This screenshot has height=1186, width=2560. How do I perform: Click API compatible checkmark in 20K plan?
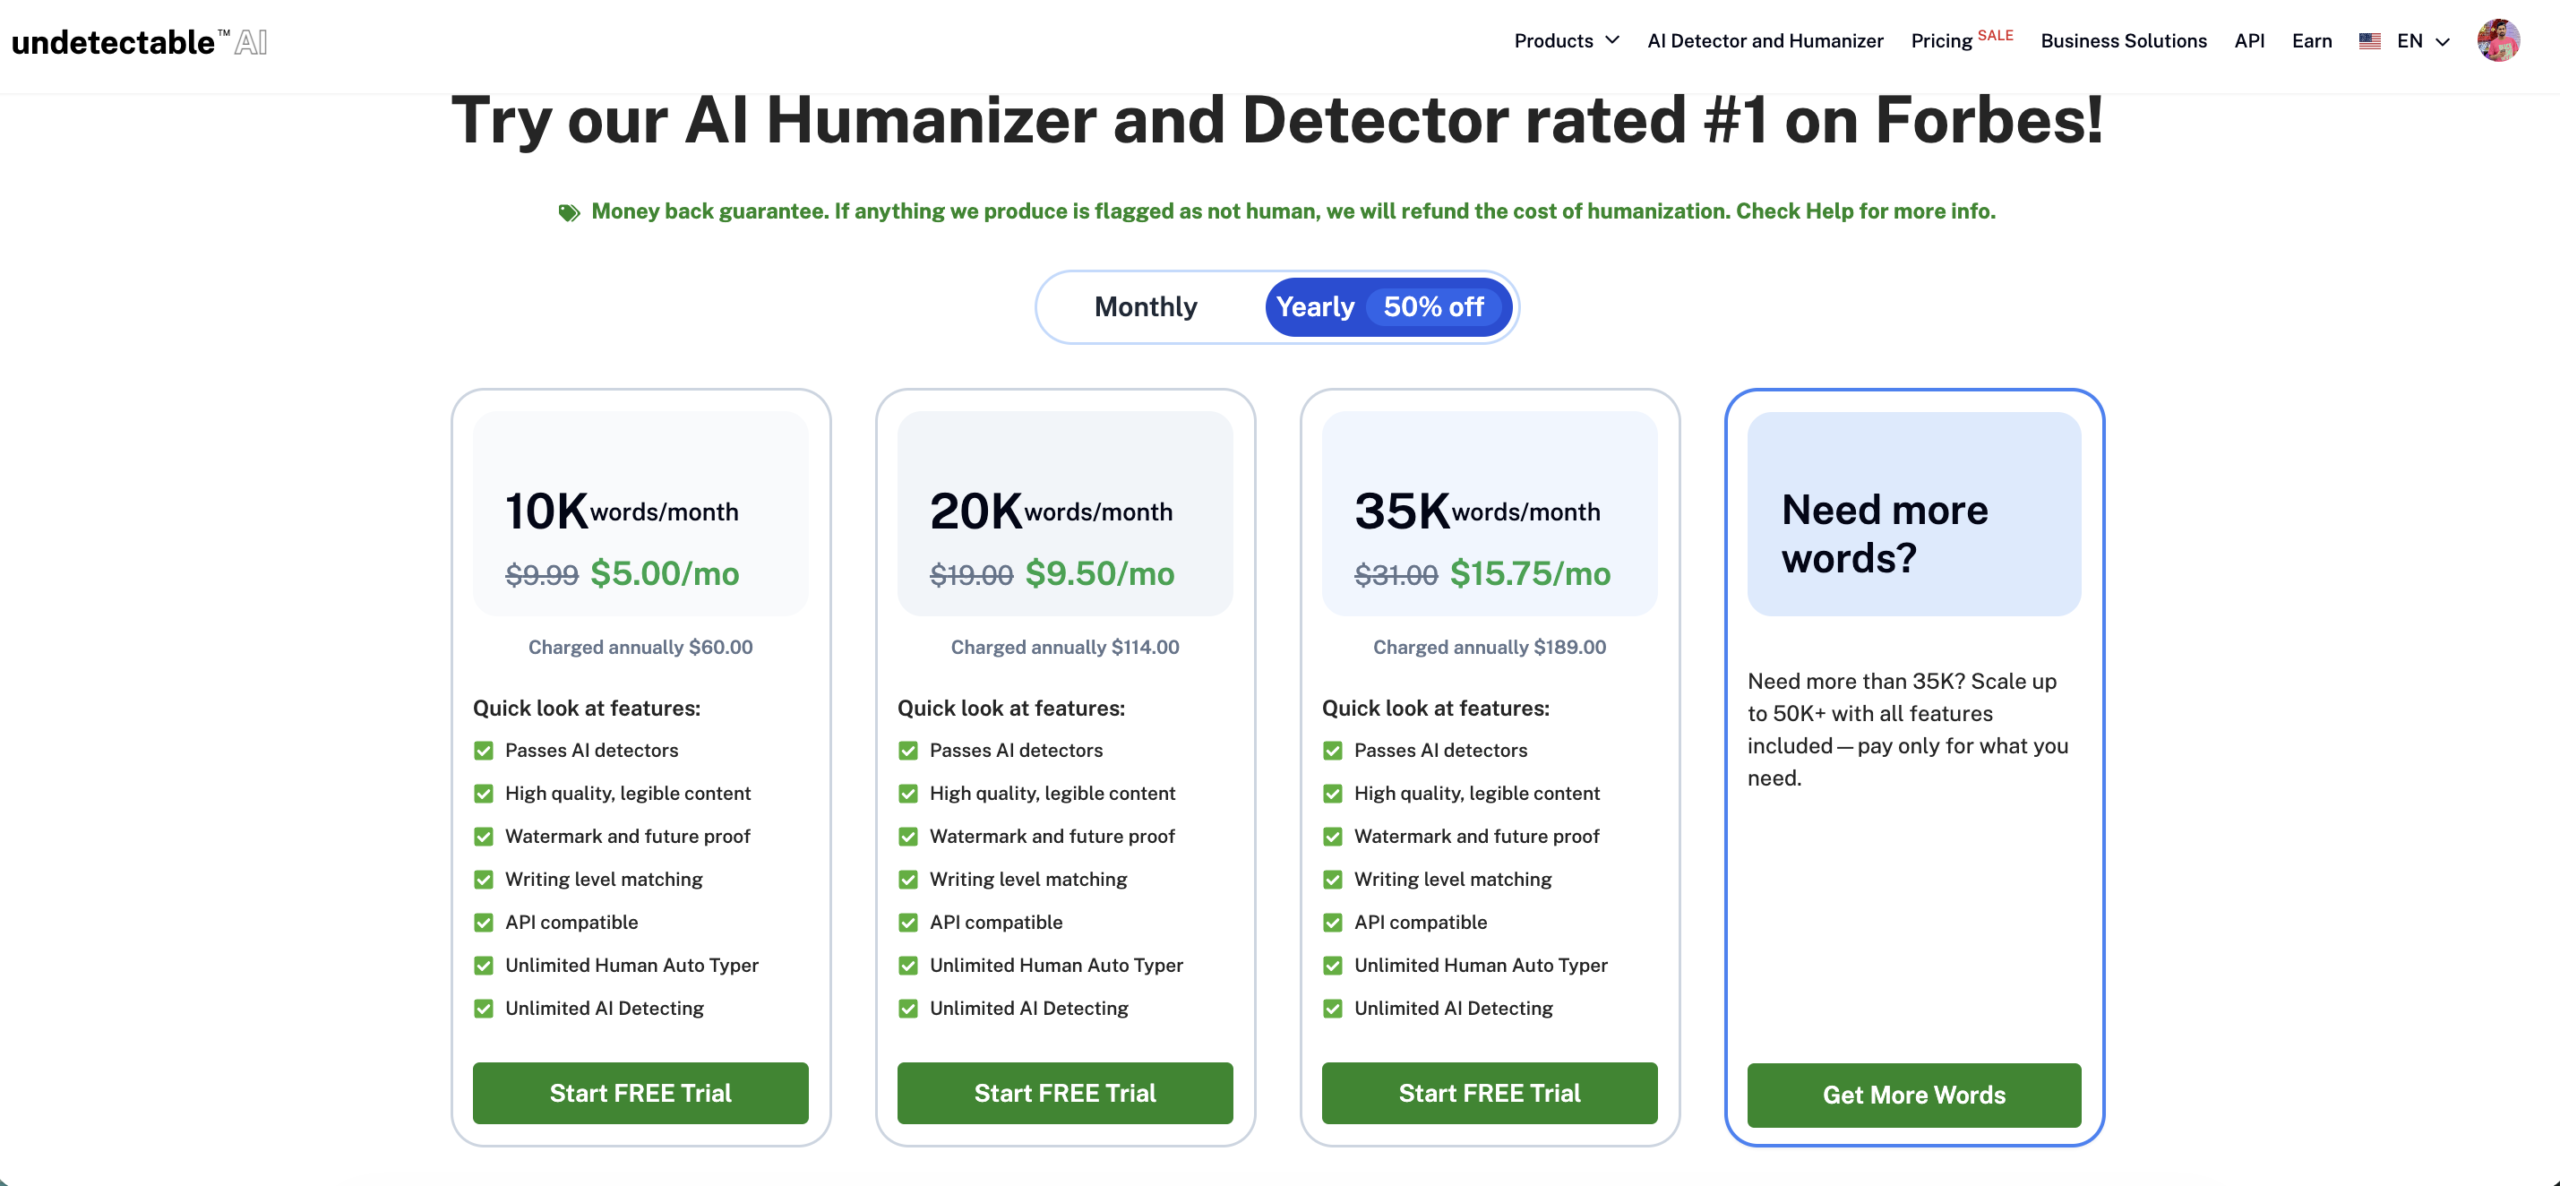point(908,923)
